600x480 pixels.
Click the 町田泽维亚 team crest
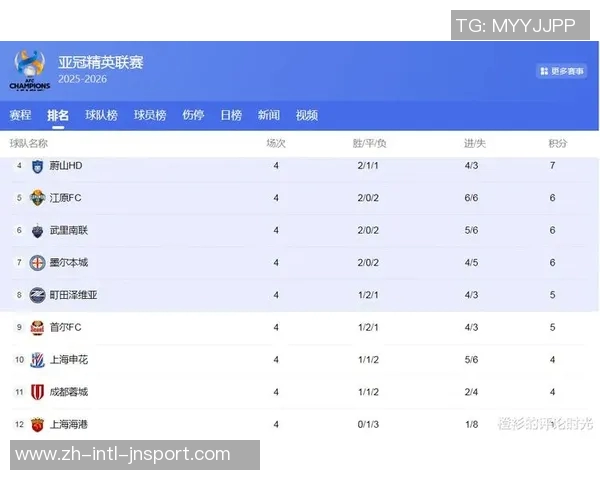38,295
